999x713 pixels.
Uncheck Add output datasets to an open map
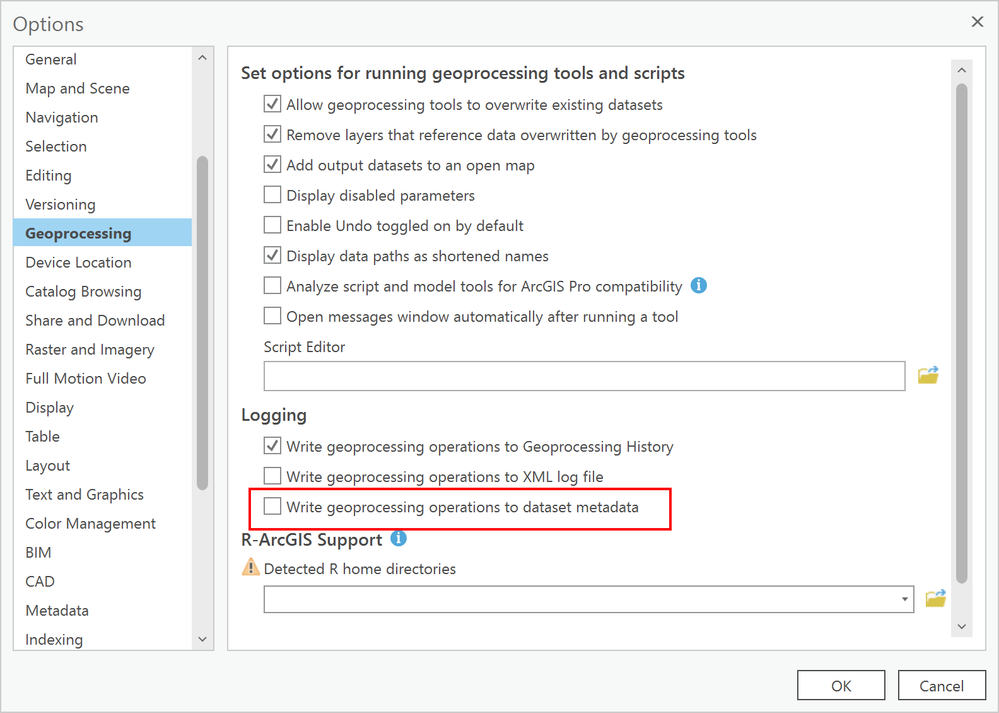272,165
